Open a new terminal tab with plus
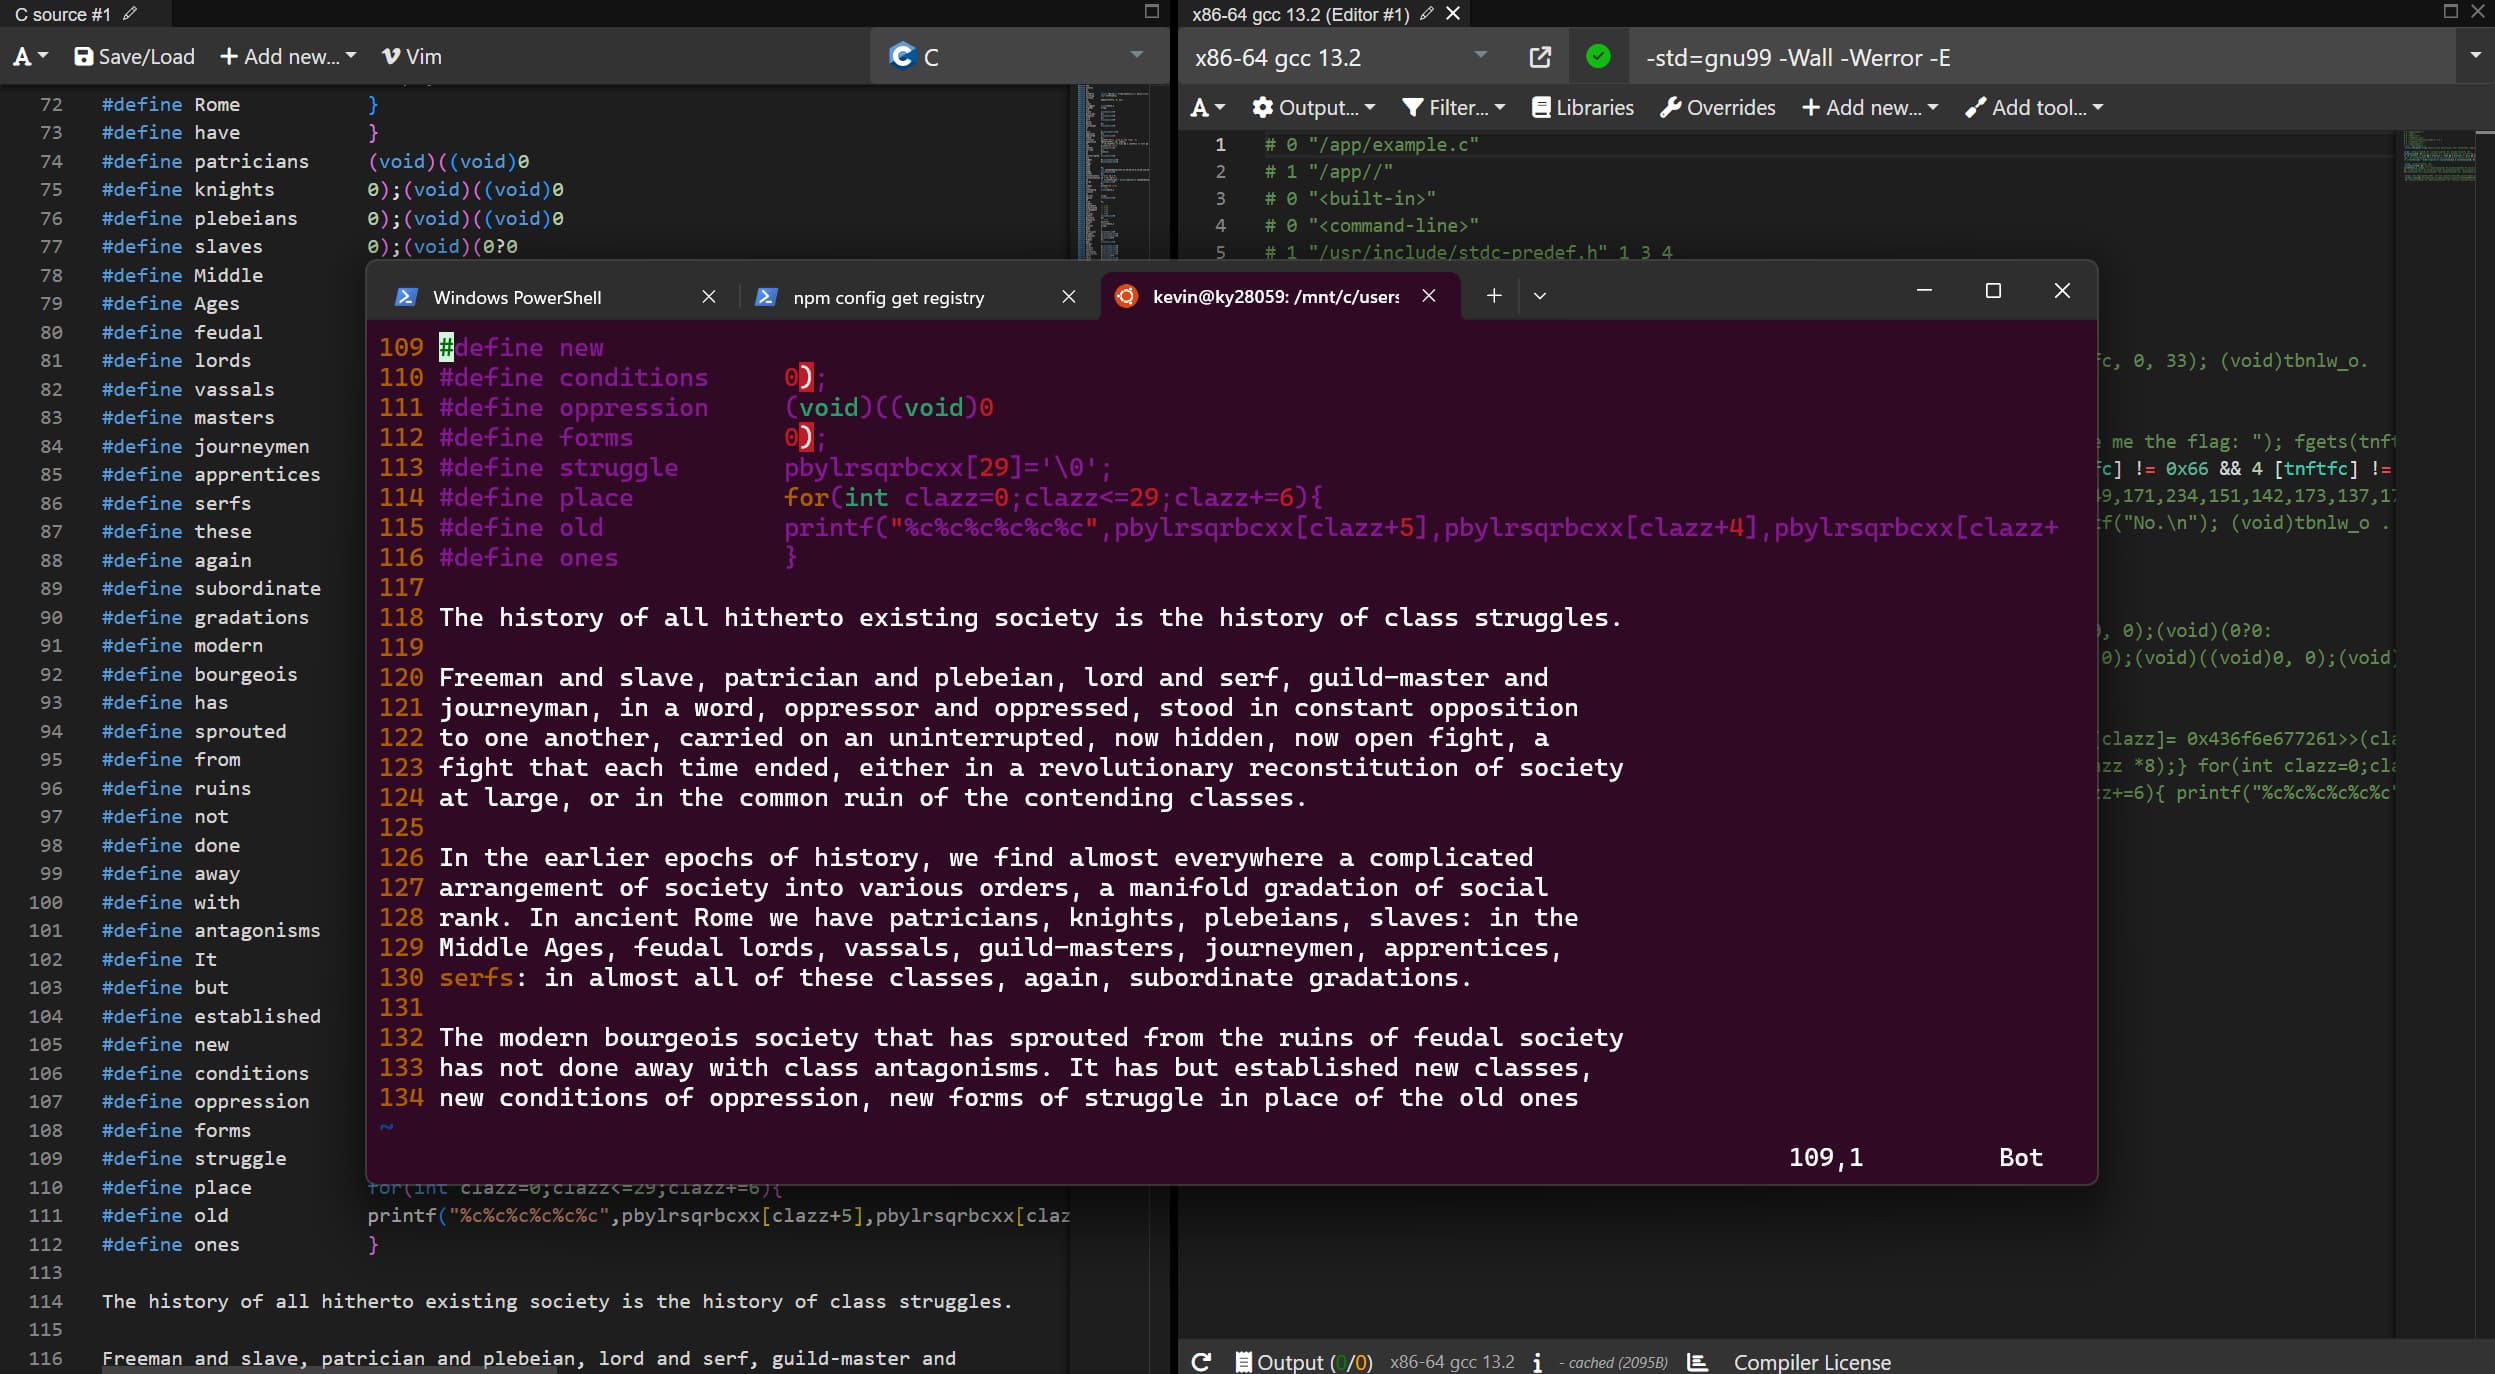This screenshot has height=1374, width=2495. (1493, 296)
